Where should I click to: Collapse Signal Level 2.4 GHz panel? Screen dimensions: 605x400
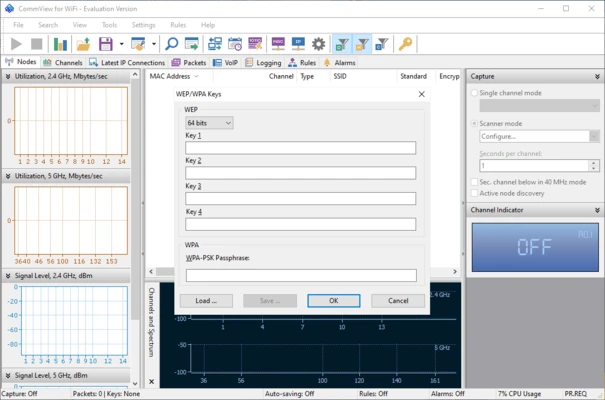click(x=8, y=276)
